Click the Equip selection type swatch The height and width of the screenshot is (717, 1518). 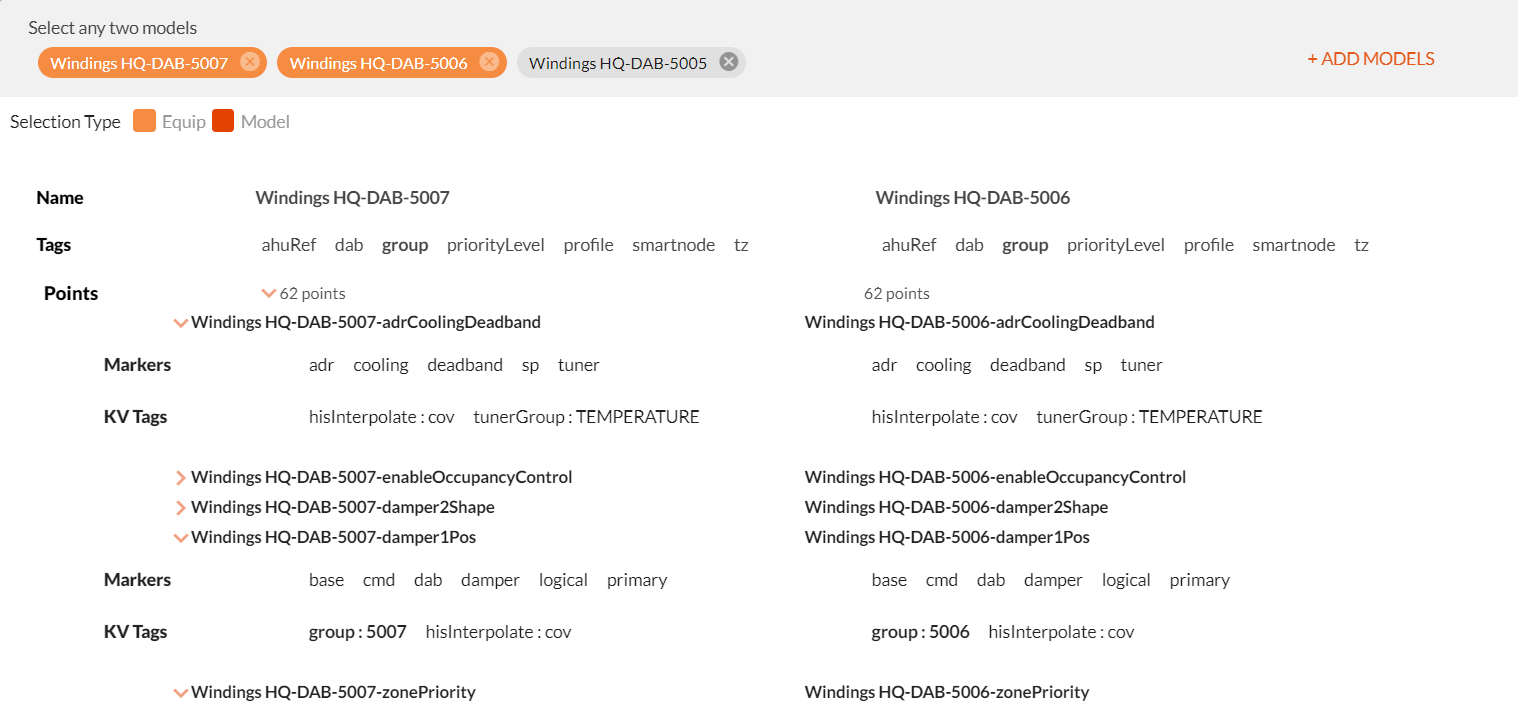point(144,120)
